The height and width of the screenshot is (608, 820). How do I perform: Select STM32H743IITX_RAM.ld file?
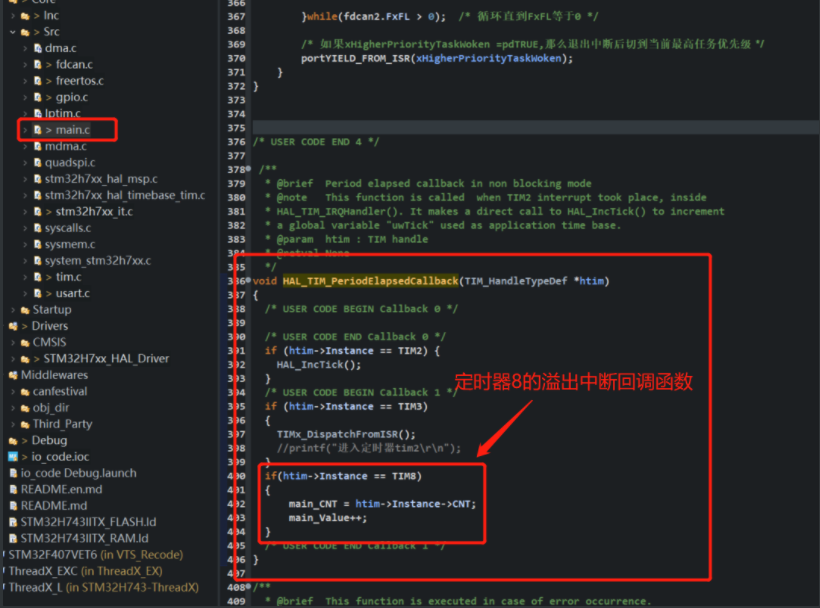coord(84,538)
